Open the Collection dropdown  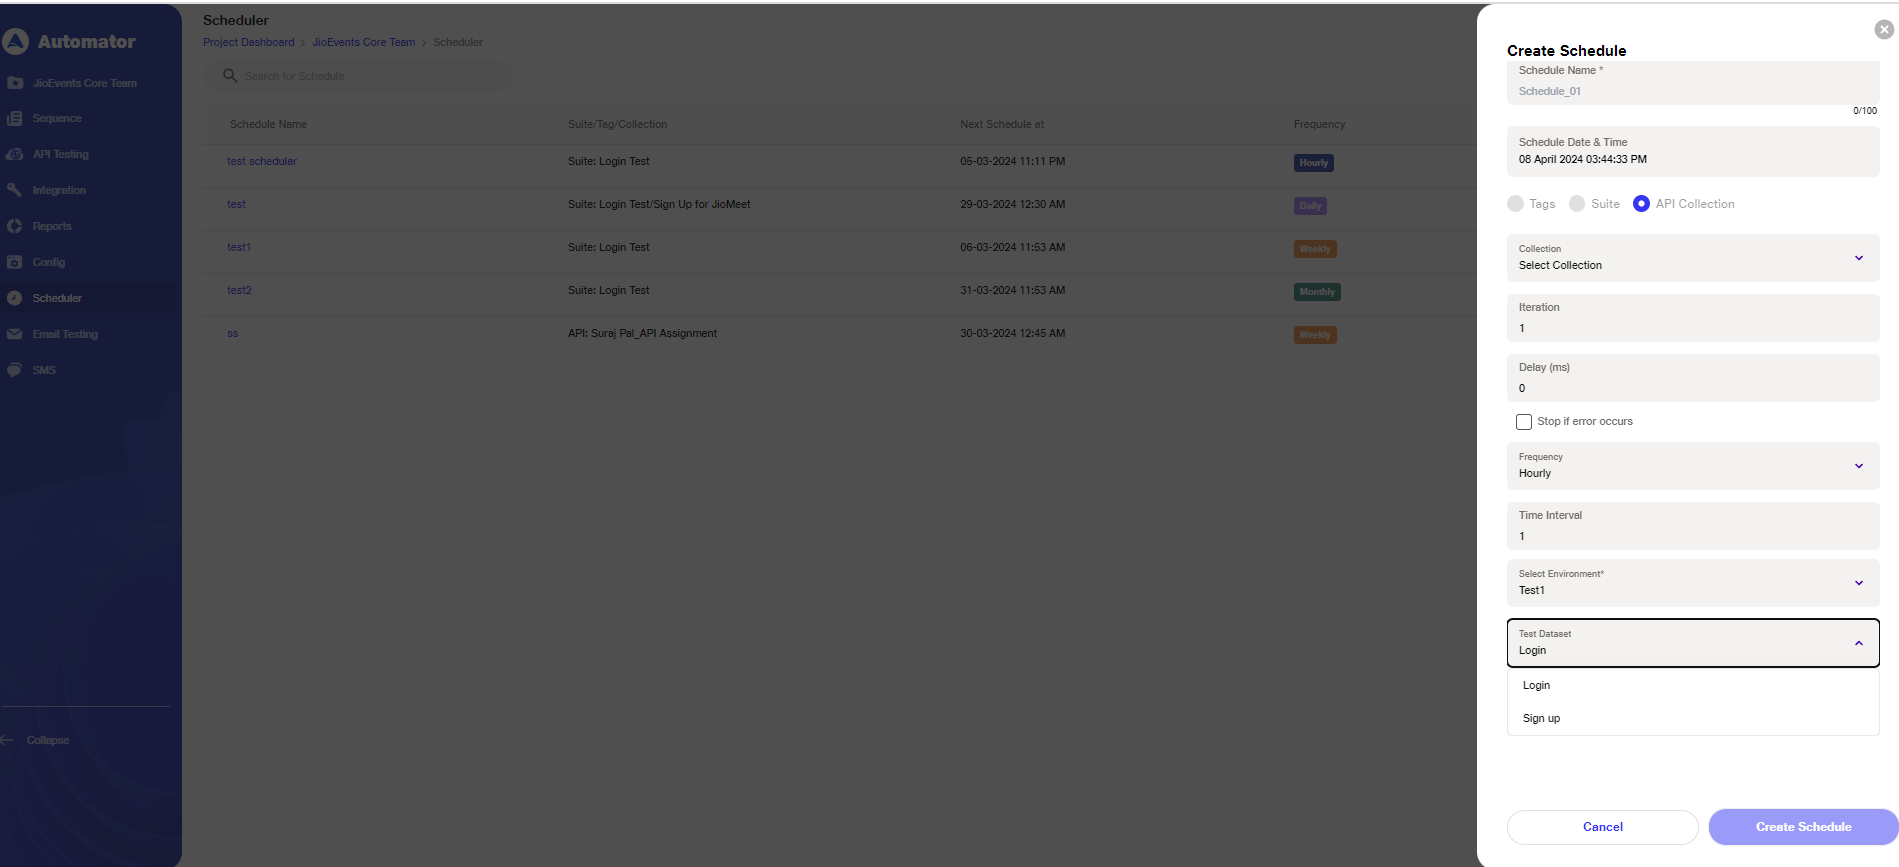click(1693, 258)
